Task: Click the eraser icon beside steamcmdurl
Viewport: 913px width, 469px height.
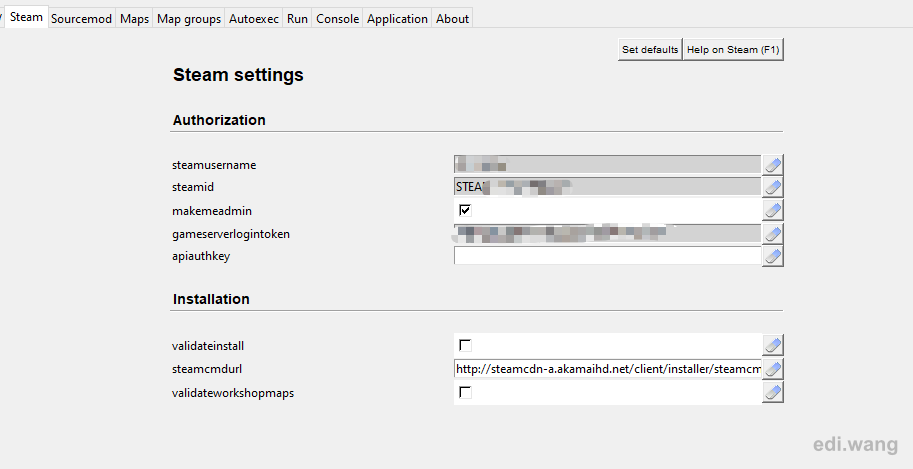Action: coord(773,369)
